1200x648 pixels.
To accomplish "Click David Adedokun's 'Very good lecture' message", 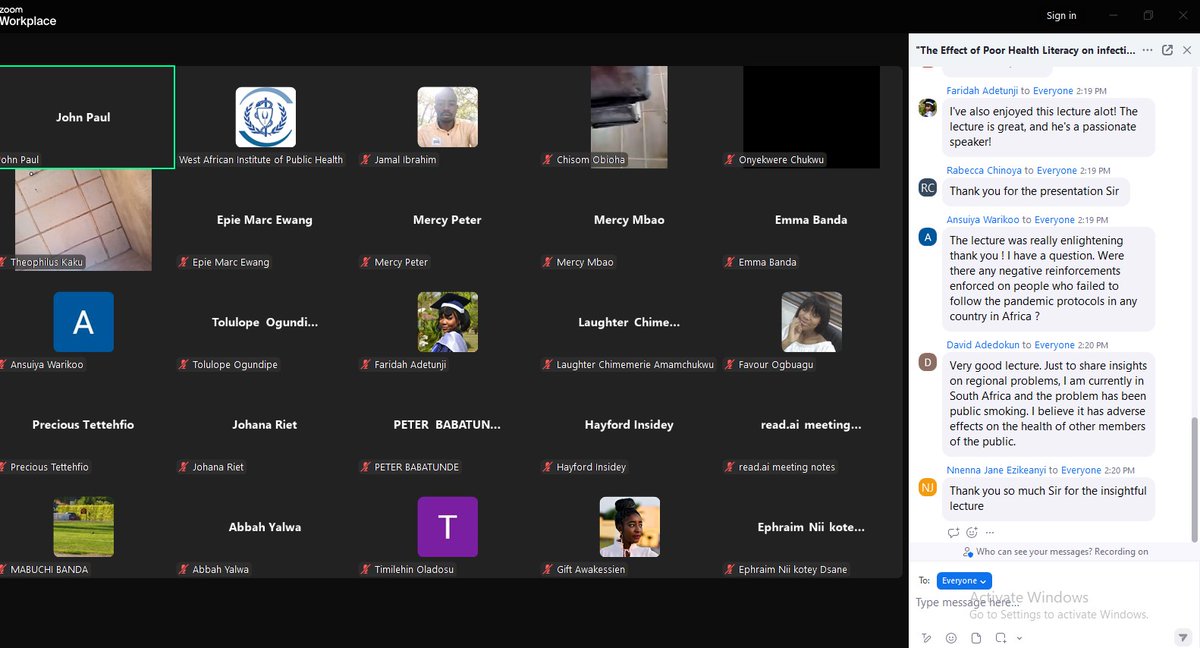I will pos(1047,404).
